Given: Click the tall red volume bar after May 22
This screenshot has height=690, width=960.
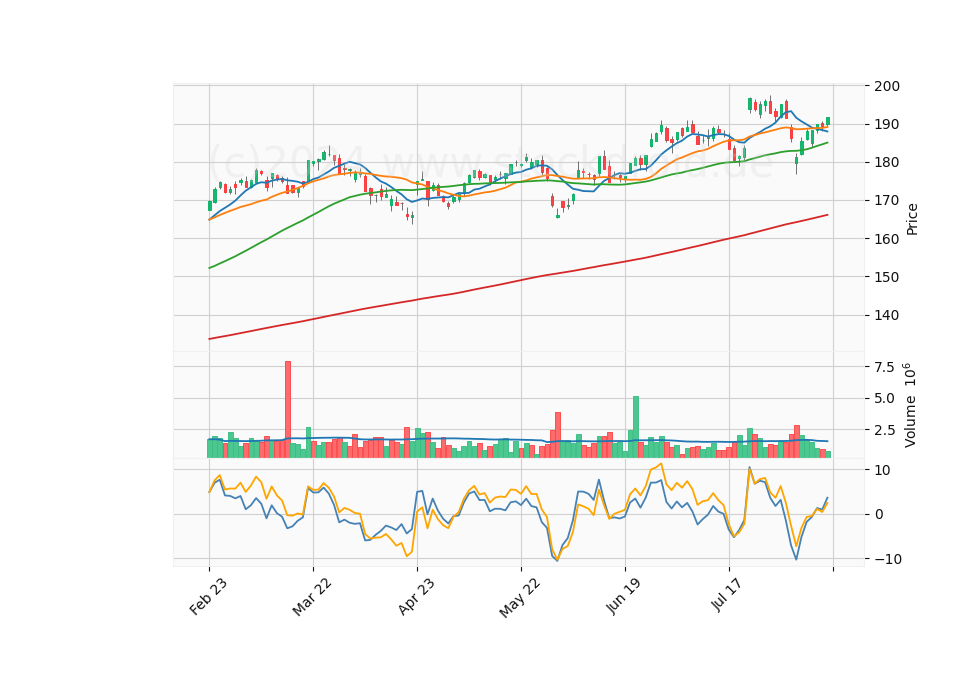Looking at the screenshot, I should (558, 435).
